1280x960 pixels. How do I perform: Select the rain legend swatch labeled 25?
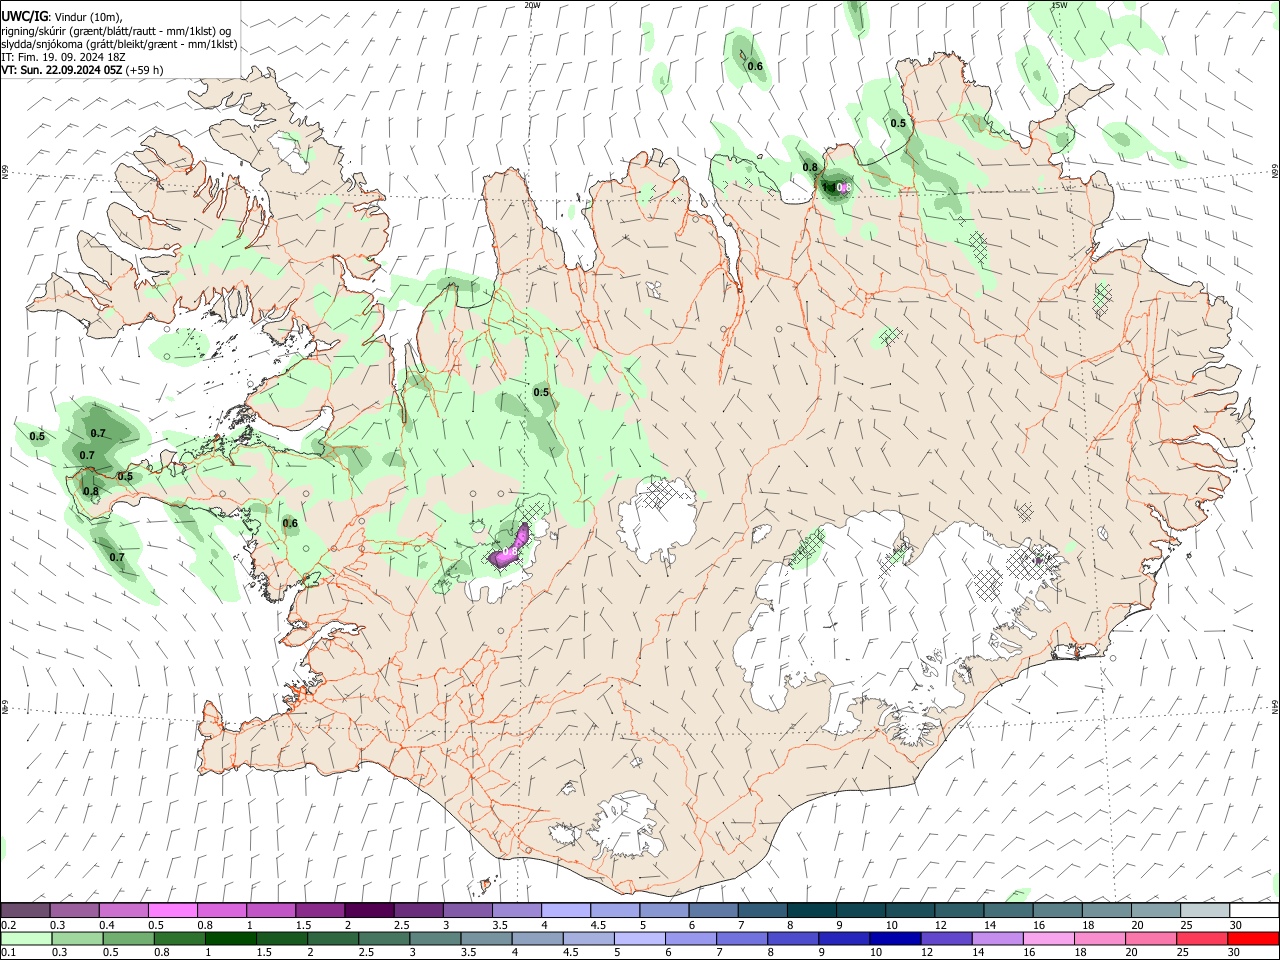(1202, 938)
